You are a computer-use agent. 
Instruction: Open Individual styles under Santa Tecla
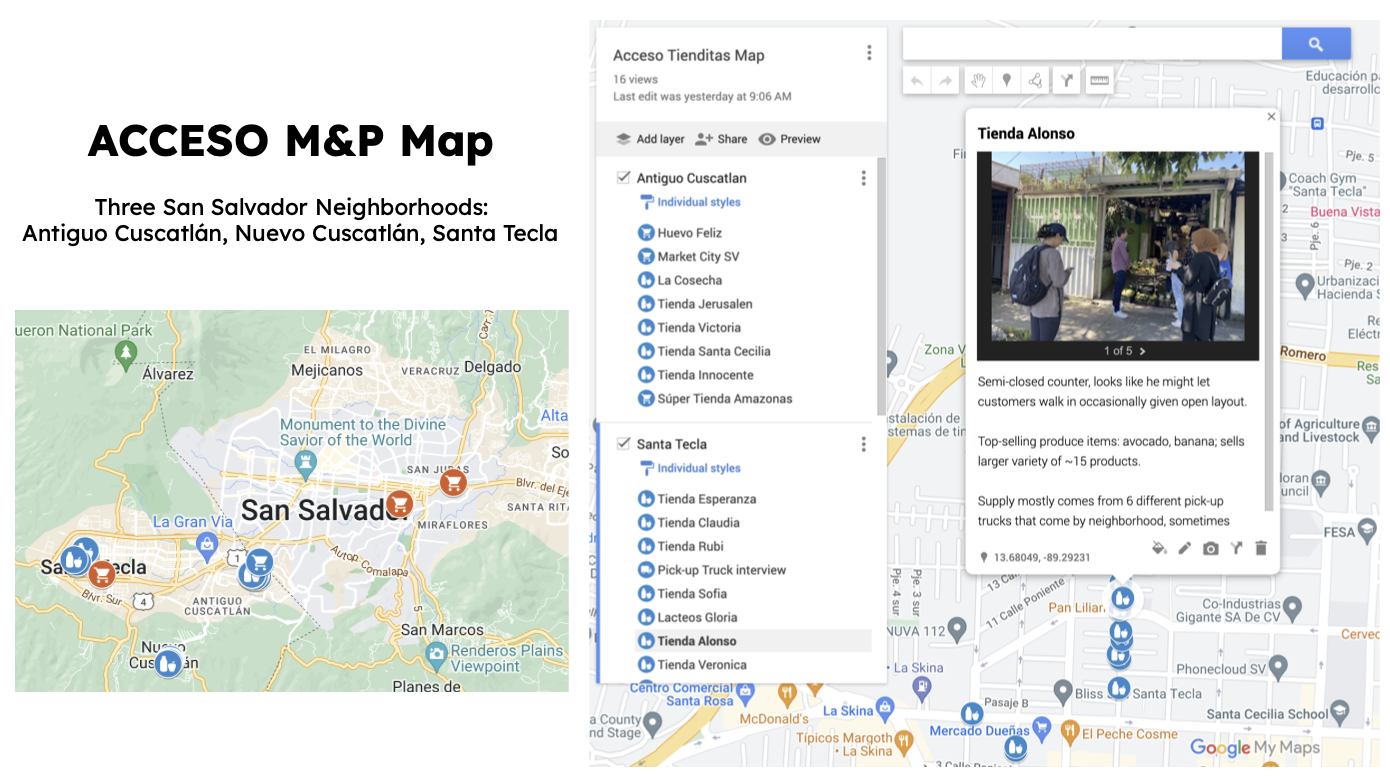(x=690, y=468)
